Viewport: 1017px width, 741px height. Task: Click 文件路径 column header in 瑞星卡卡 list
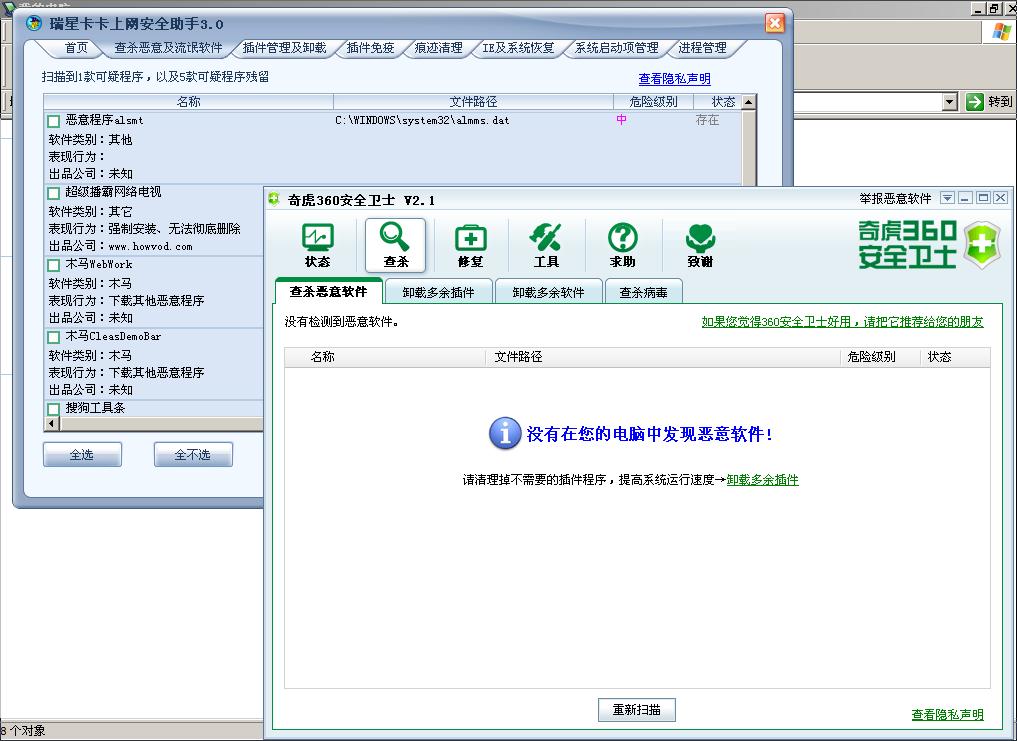pos(473,101)
